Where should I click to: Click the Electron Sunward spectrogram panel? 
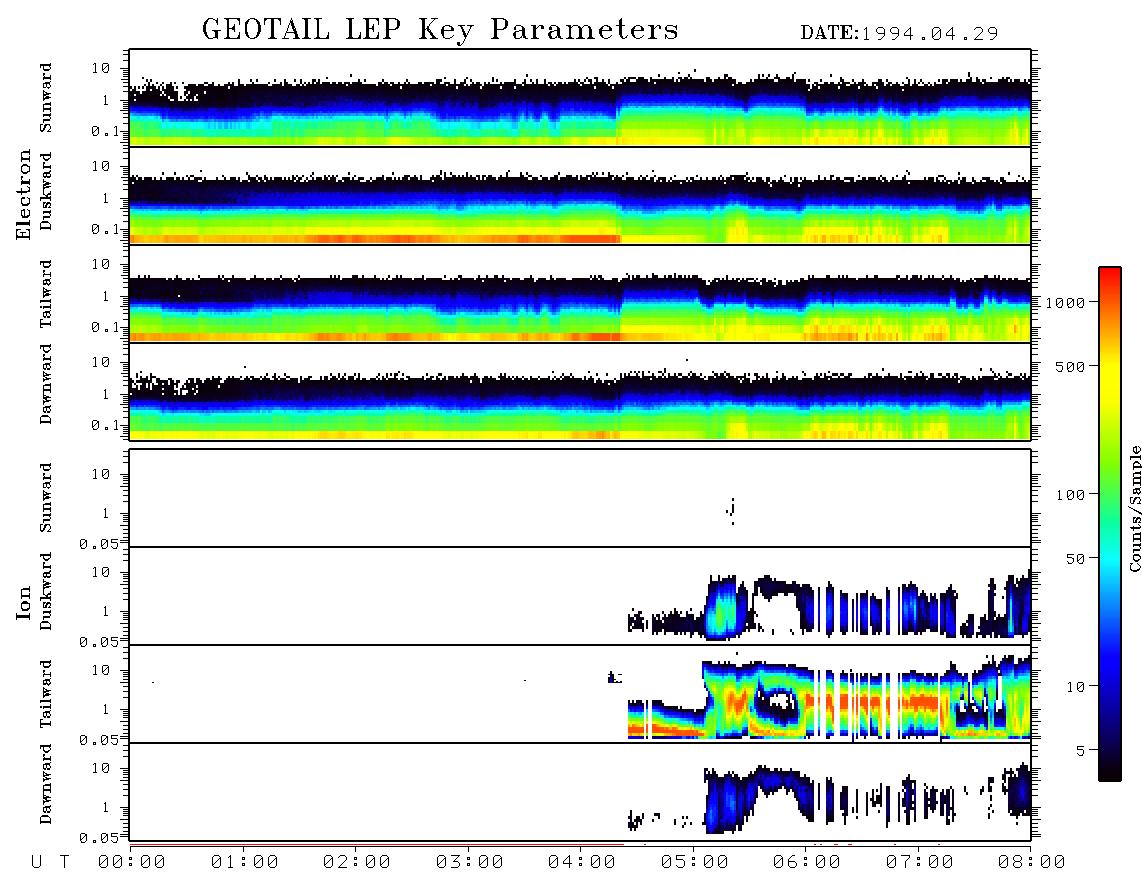pyautogui.click(x=580, y=98)
